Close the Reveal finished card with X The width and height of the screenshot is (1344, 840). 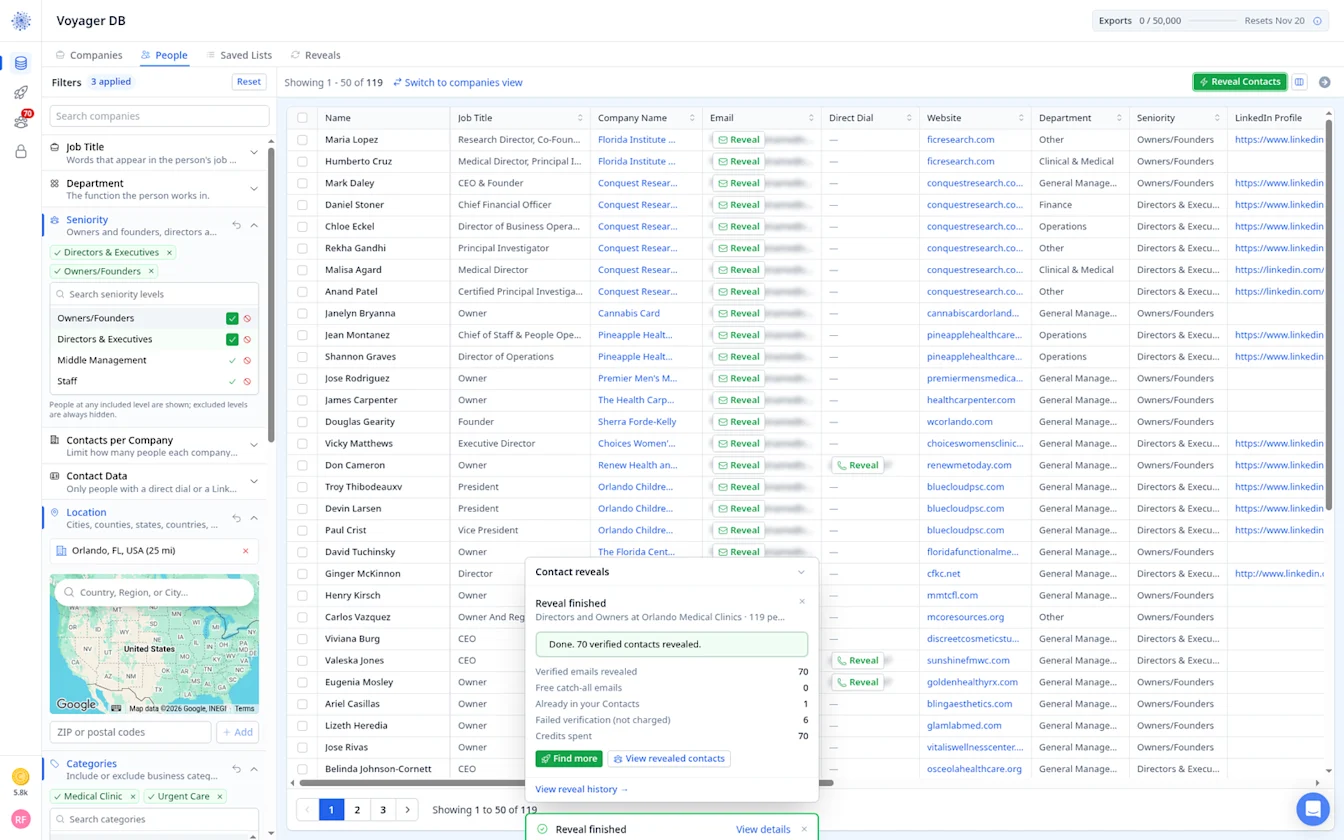(802, 602)
